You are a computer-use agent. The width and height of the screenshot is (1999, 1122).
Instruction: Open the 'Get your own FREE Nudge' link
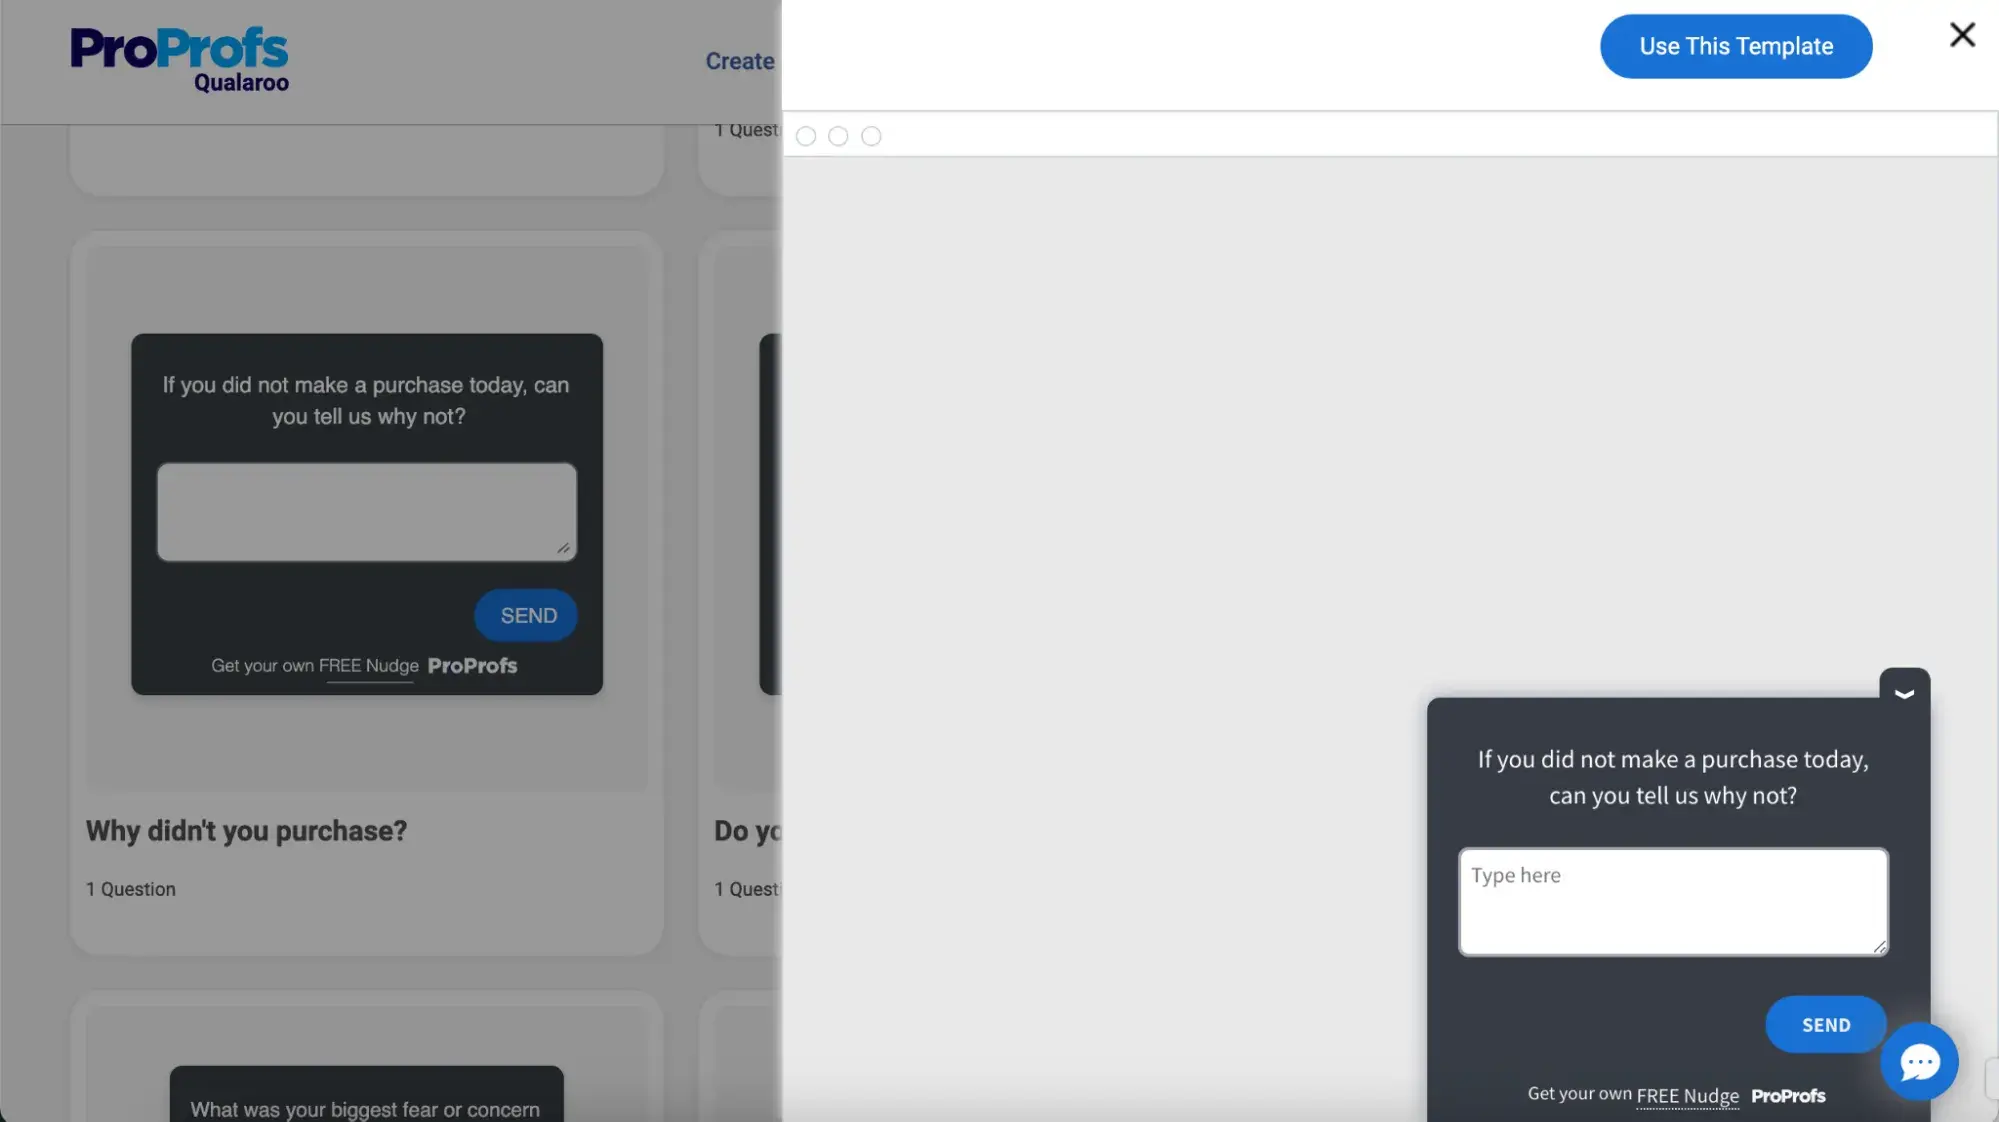[x=1687, y=1094]
